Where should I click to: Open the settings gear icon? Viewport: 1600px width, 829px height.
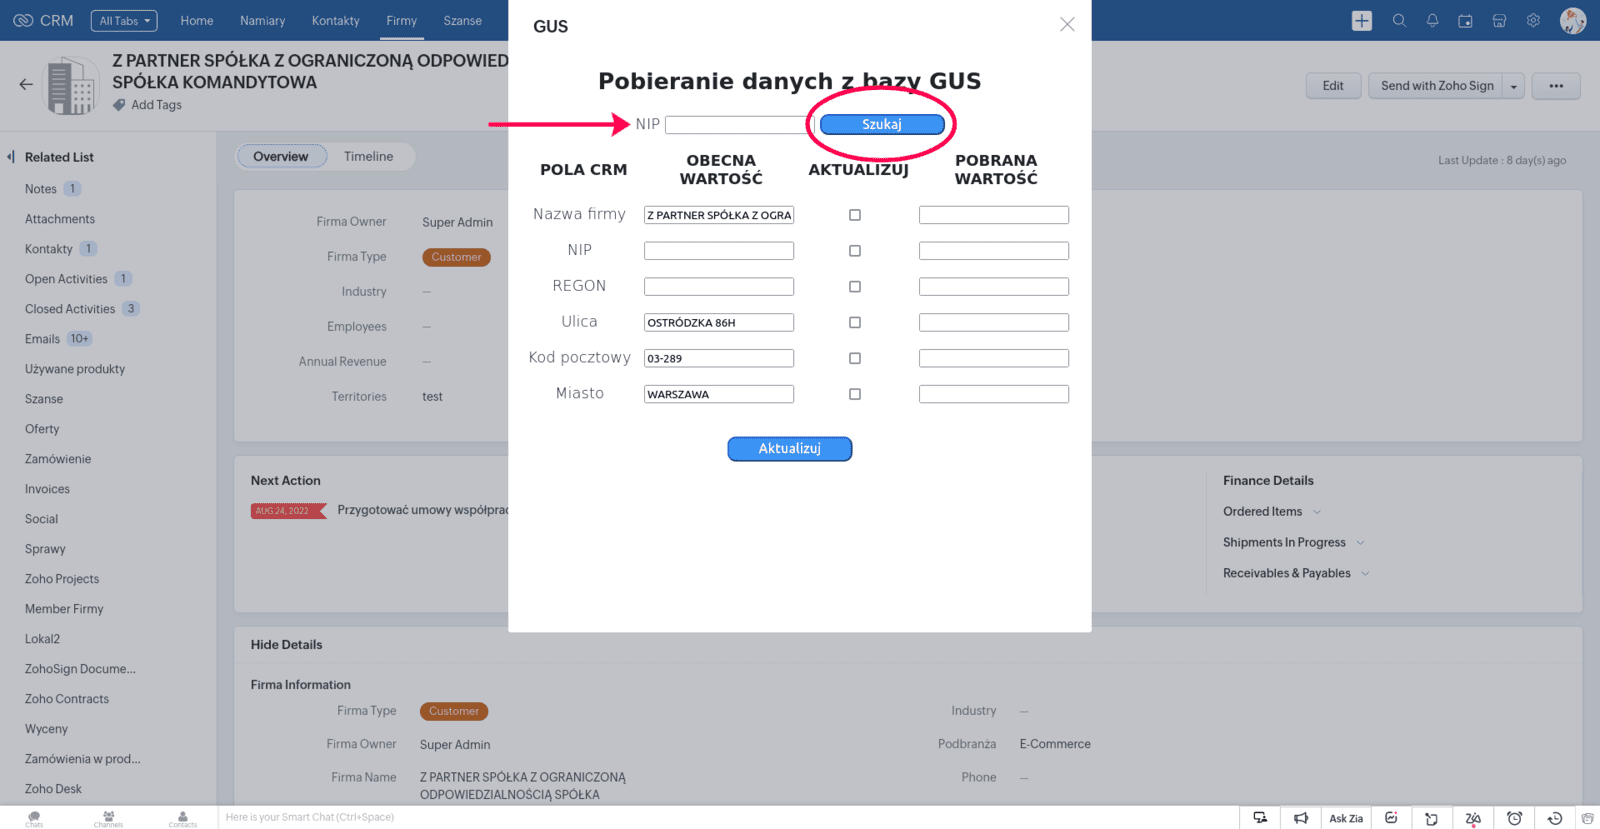click(x=1533, y=21)
